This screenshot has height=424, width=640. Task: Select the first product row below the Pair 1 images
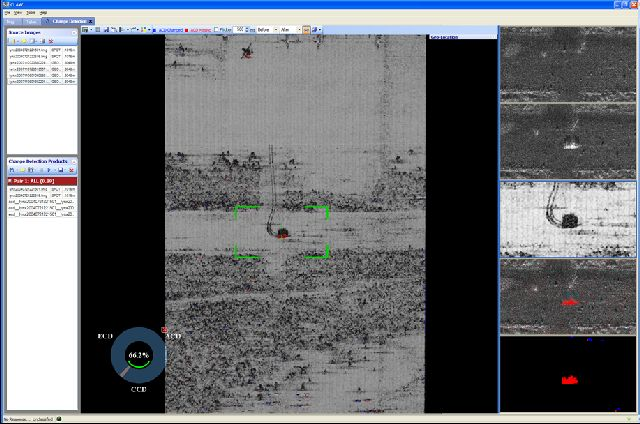[x=42, y=202]
